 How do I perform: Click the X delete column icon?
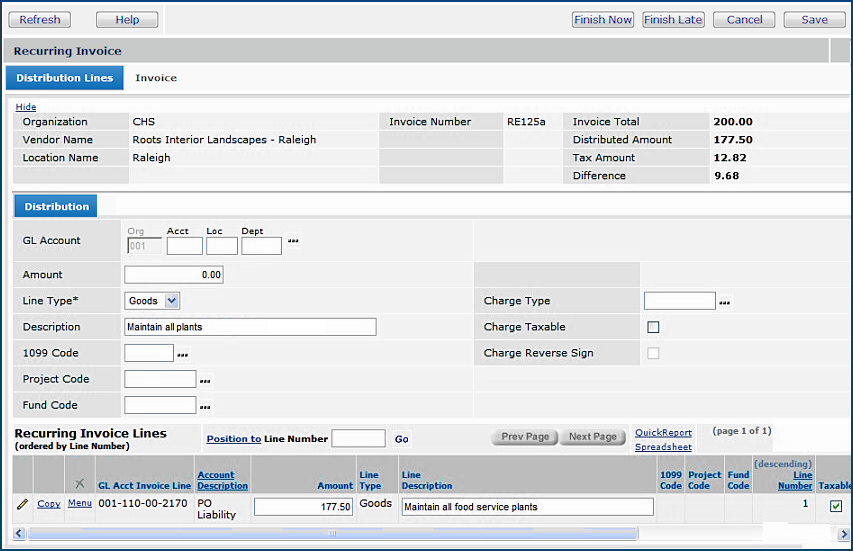80,484
